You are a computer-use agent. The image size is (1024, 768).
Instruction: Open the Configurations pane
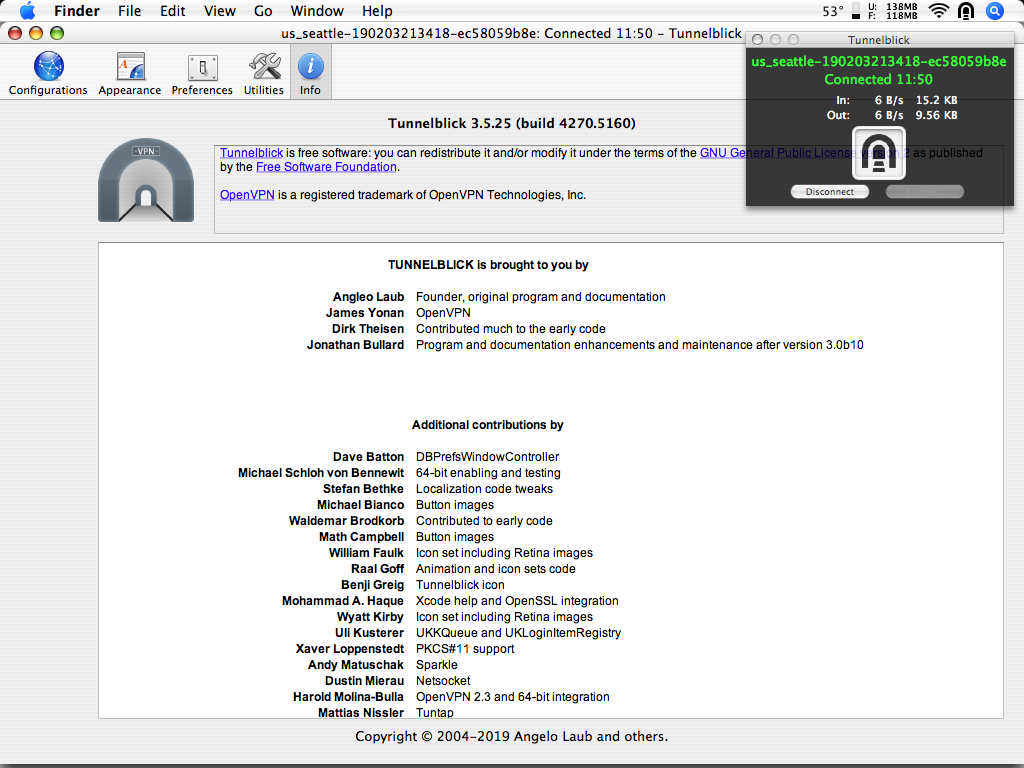[x=48, y=73]
